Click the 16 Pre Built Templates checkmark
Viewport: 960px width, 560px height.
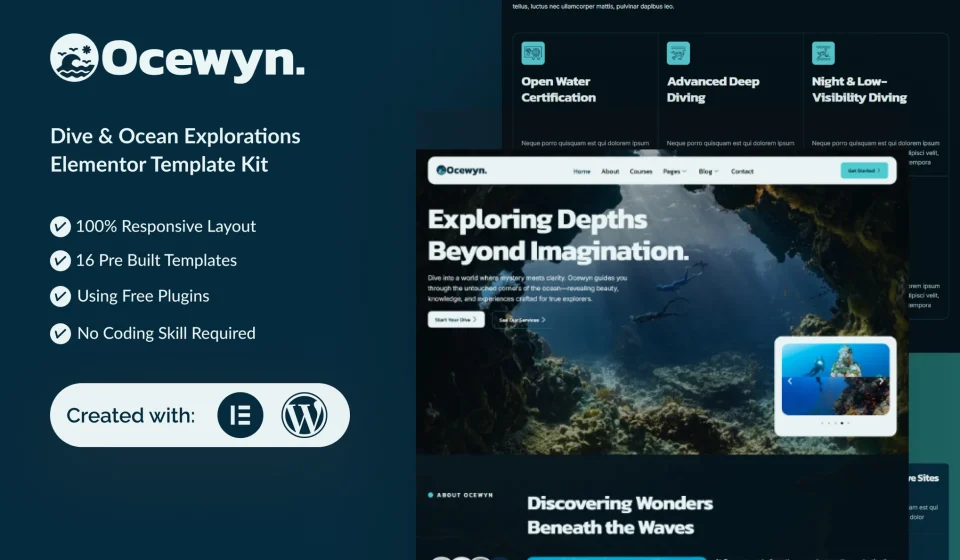60,261
